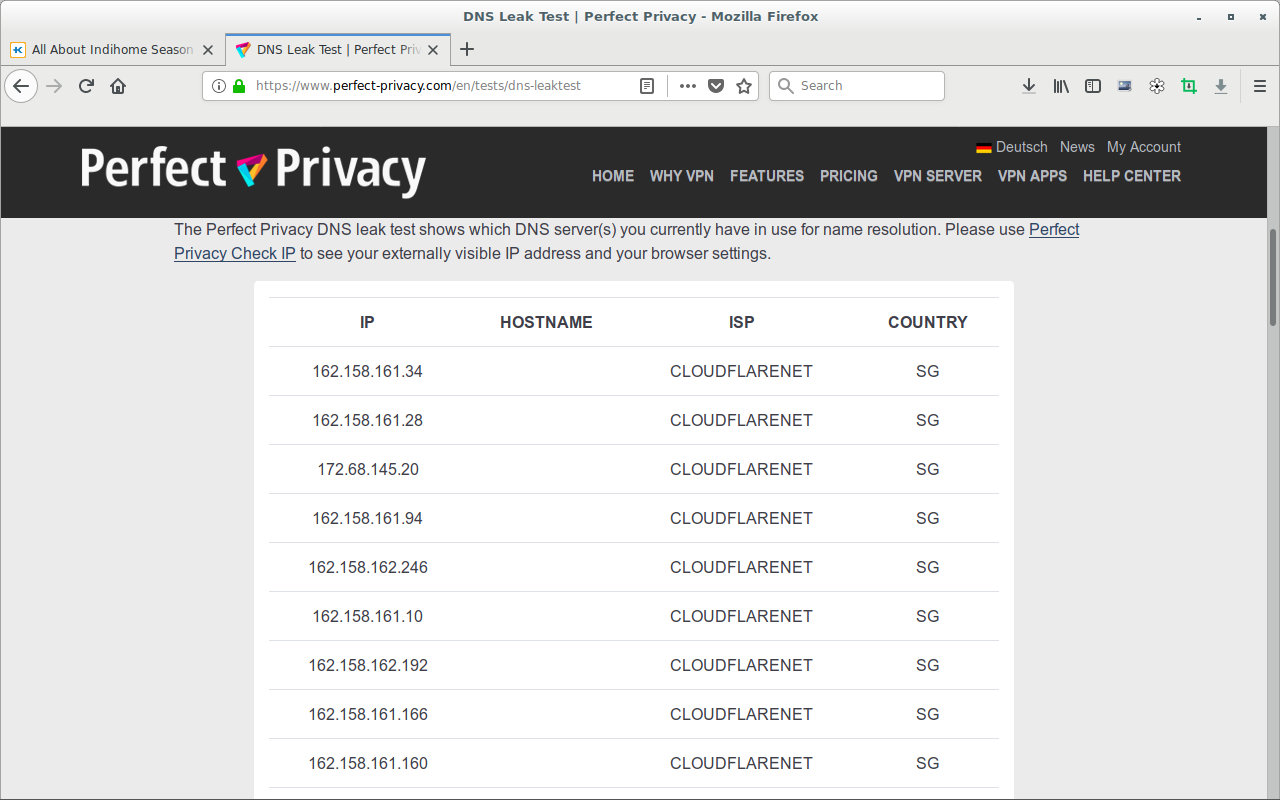The width and height of the screenshot is (1280, 800).
Task: Open the PRICING page
Action: click(x=849, y=176)
